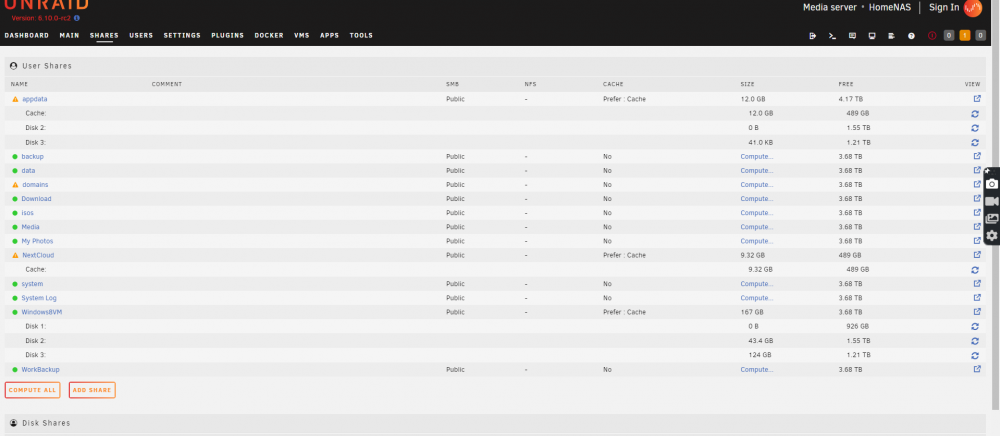Image resolution: width=1000 pixels, height=436 pixels.
Task: Click the version info icon beside 6.10.0-rc2
Action: pyautogui.click(x=77, y=18)
